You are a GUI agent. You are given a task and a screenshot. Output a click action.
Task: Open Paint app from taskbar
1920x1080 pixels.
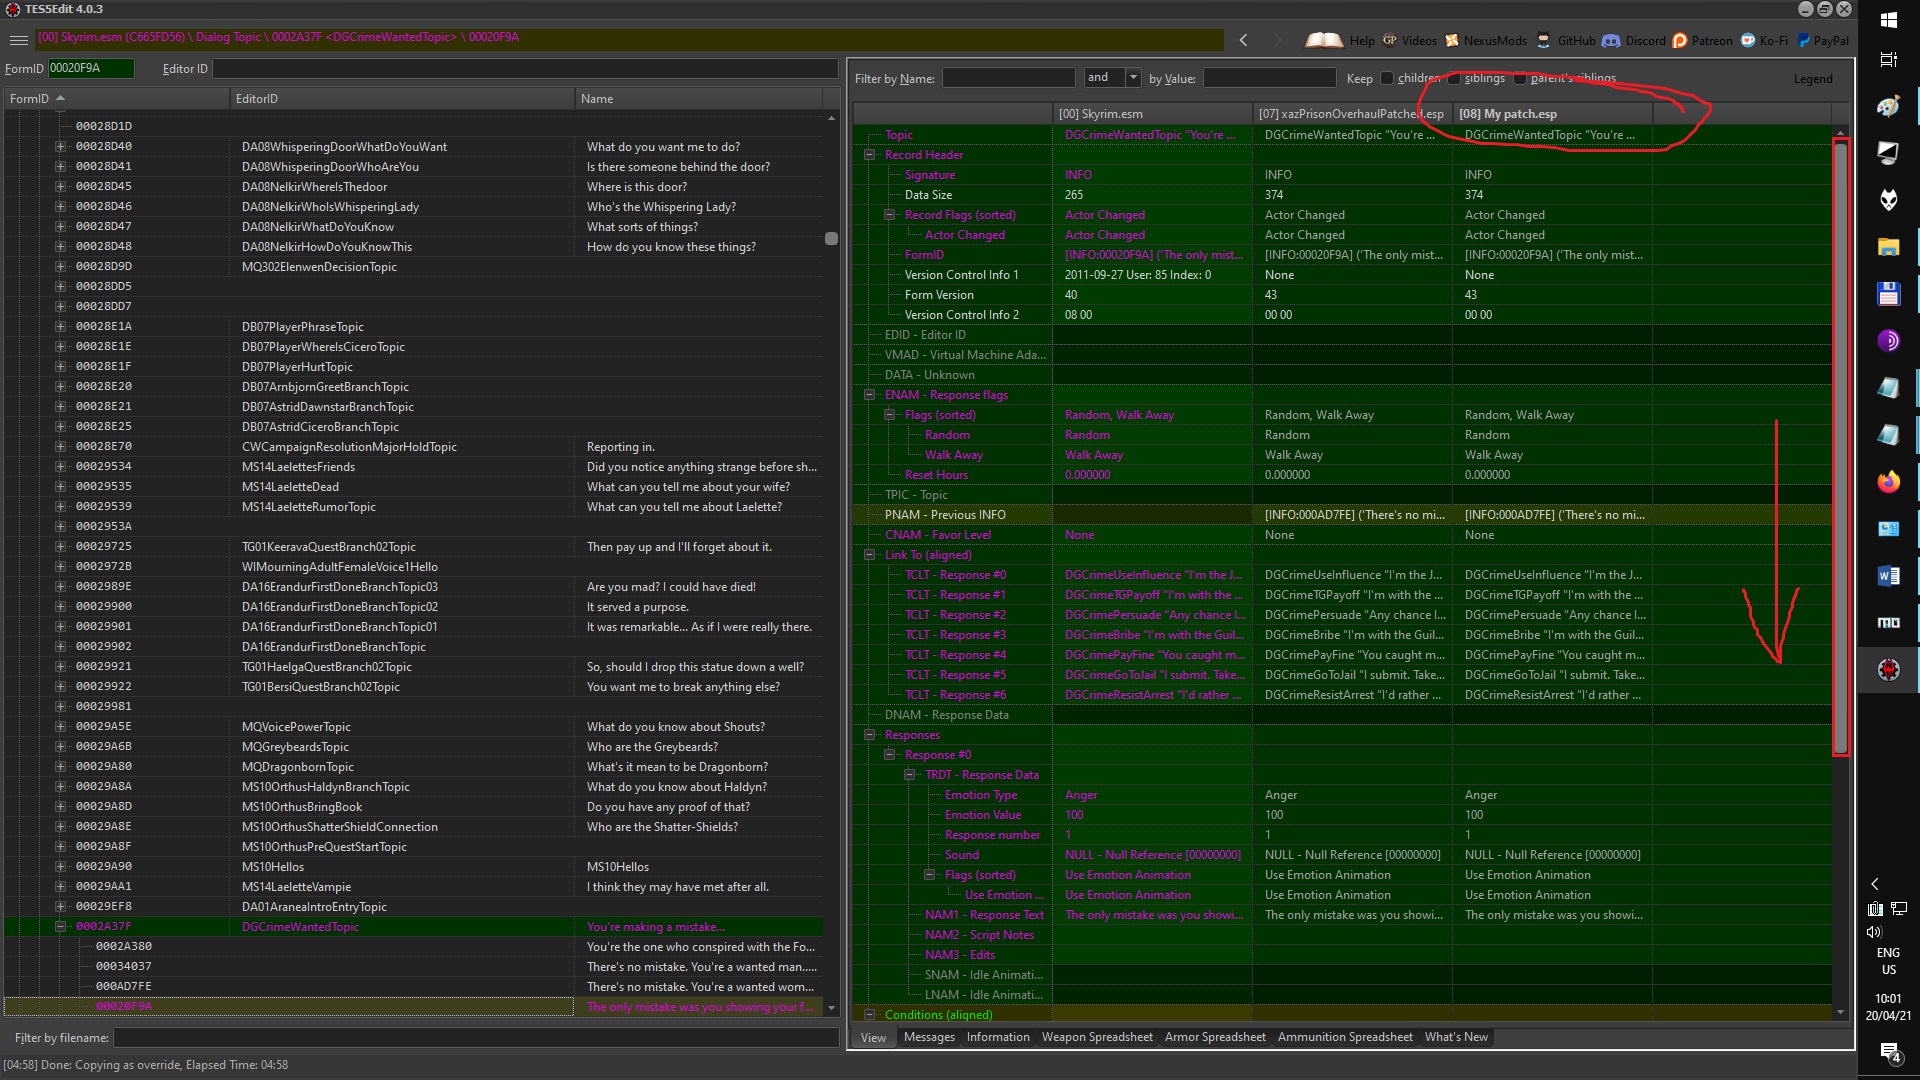[x=1888, y=106]
